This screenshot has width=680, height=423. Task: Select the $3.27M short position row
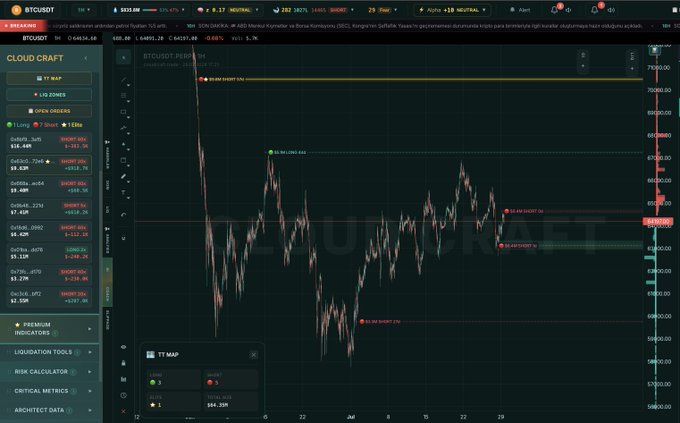[x=49, y=275]
